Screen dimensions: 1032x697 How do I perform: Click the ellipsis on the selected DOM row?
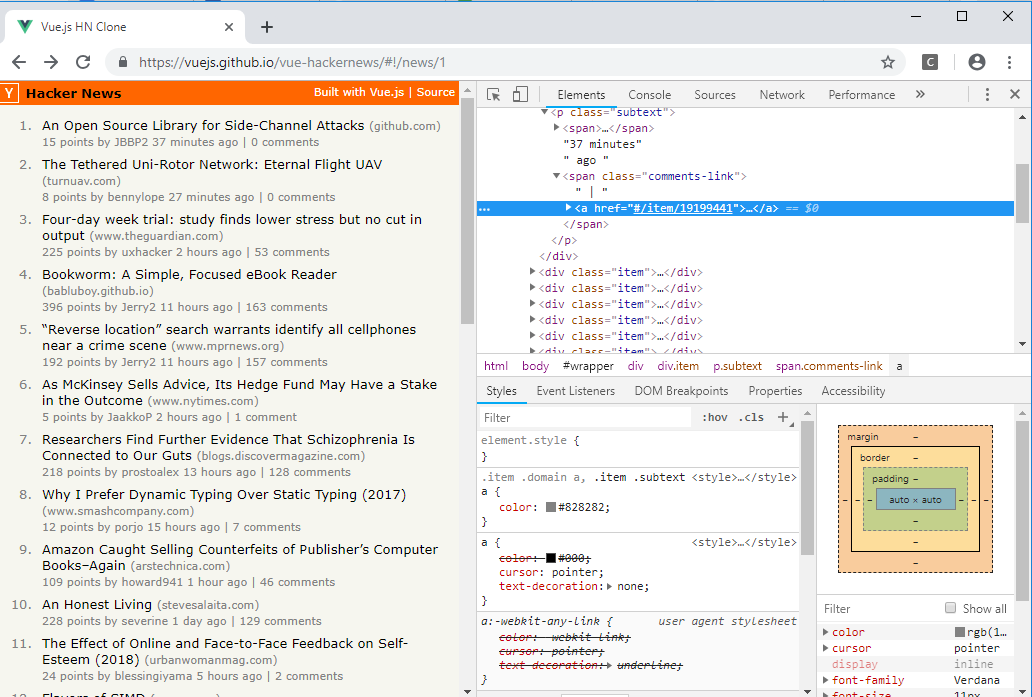[484, 209]
